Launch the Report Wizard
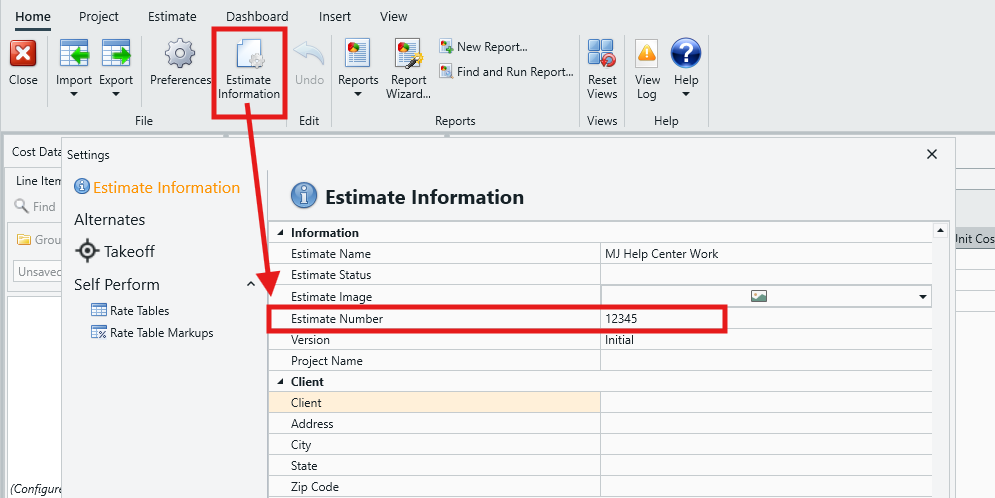The height and width of the screenshot is (498, 995). (408, 68)
